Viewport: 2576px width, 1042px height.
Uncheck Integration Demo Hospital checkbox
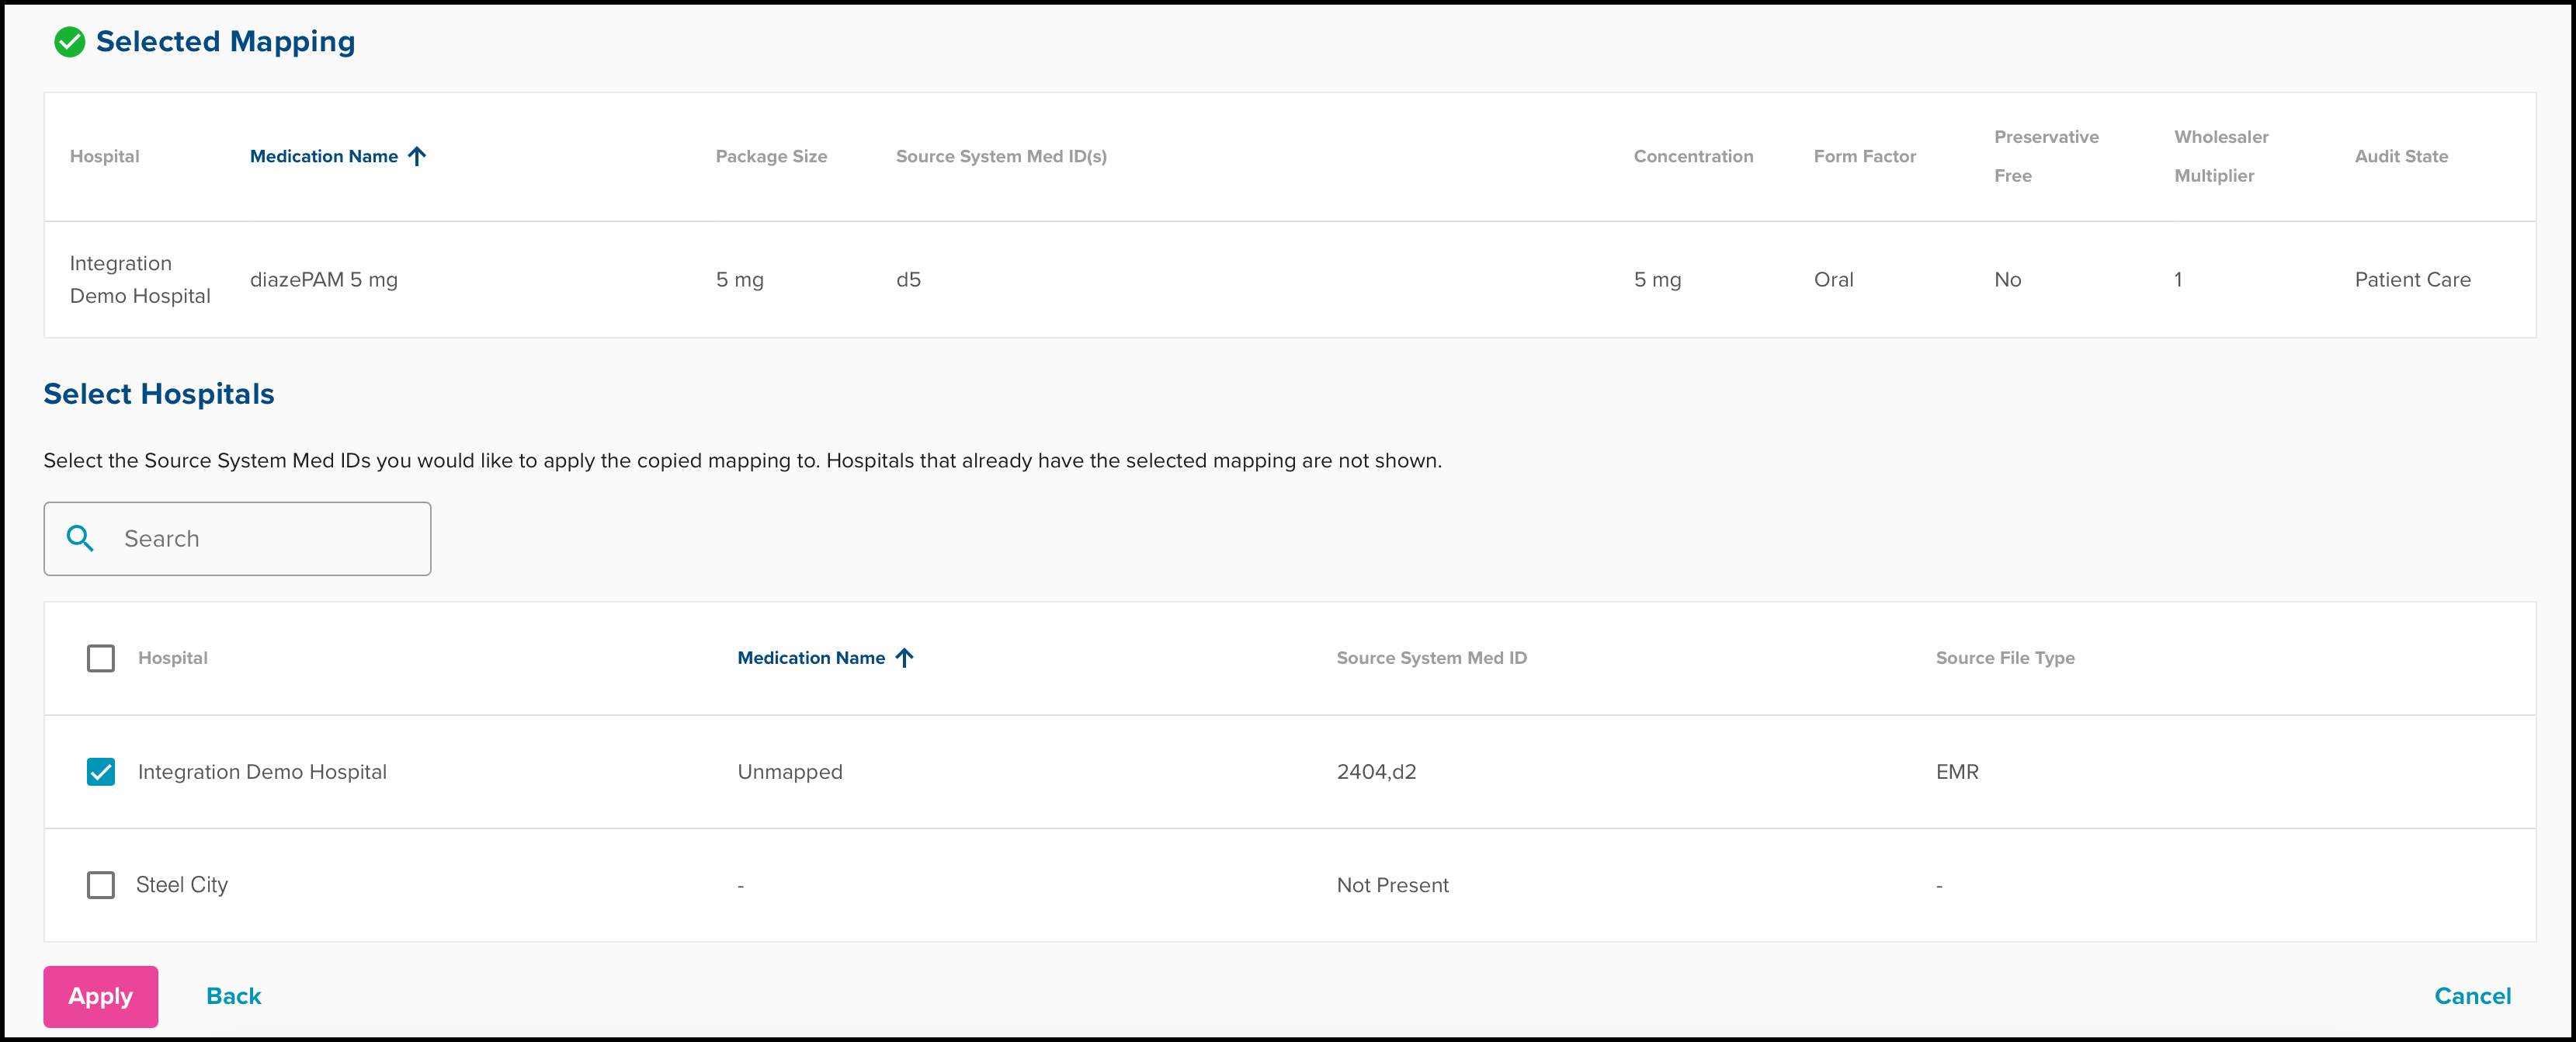click(x=100, y=772)
